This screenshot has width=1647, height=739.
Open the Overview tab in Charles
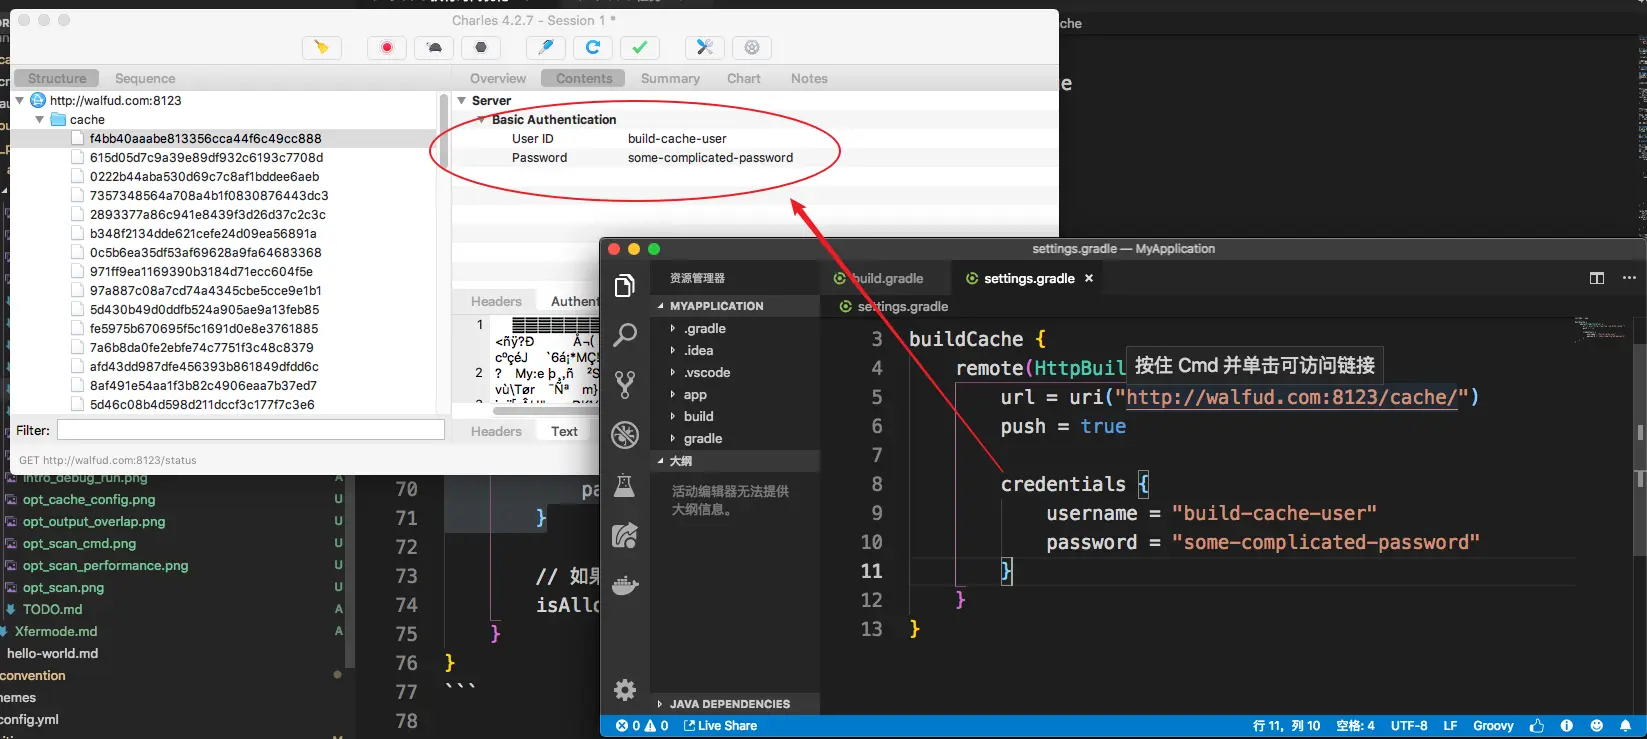tap(498, 78)
